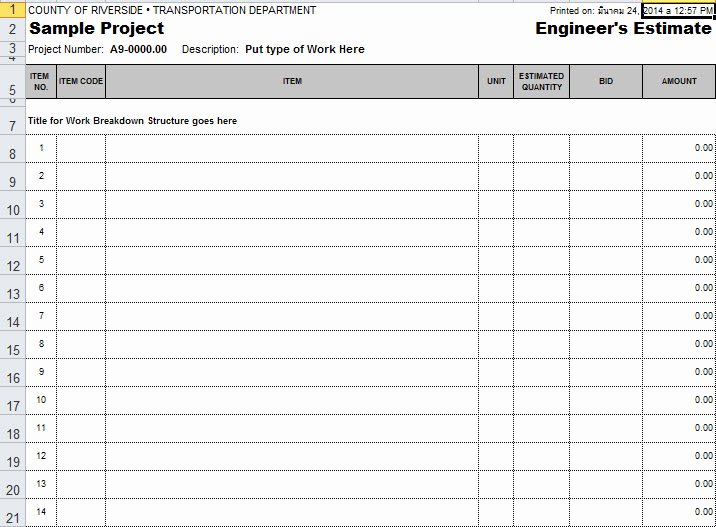Image resolution: width=716 pixels, height=527 pixels.
Task: Select the Work Breakdown Structure title cell
Action: (132, 121)
